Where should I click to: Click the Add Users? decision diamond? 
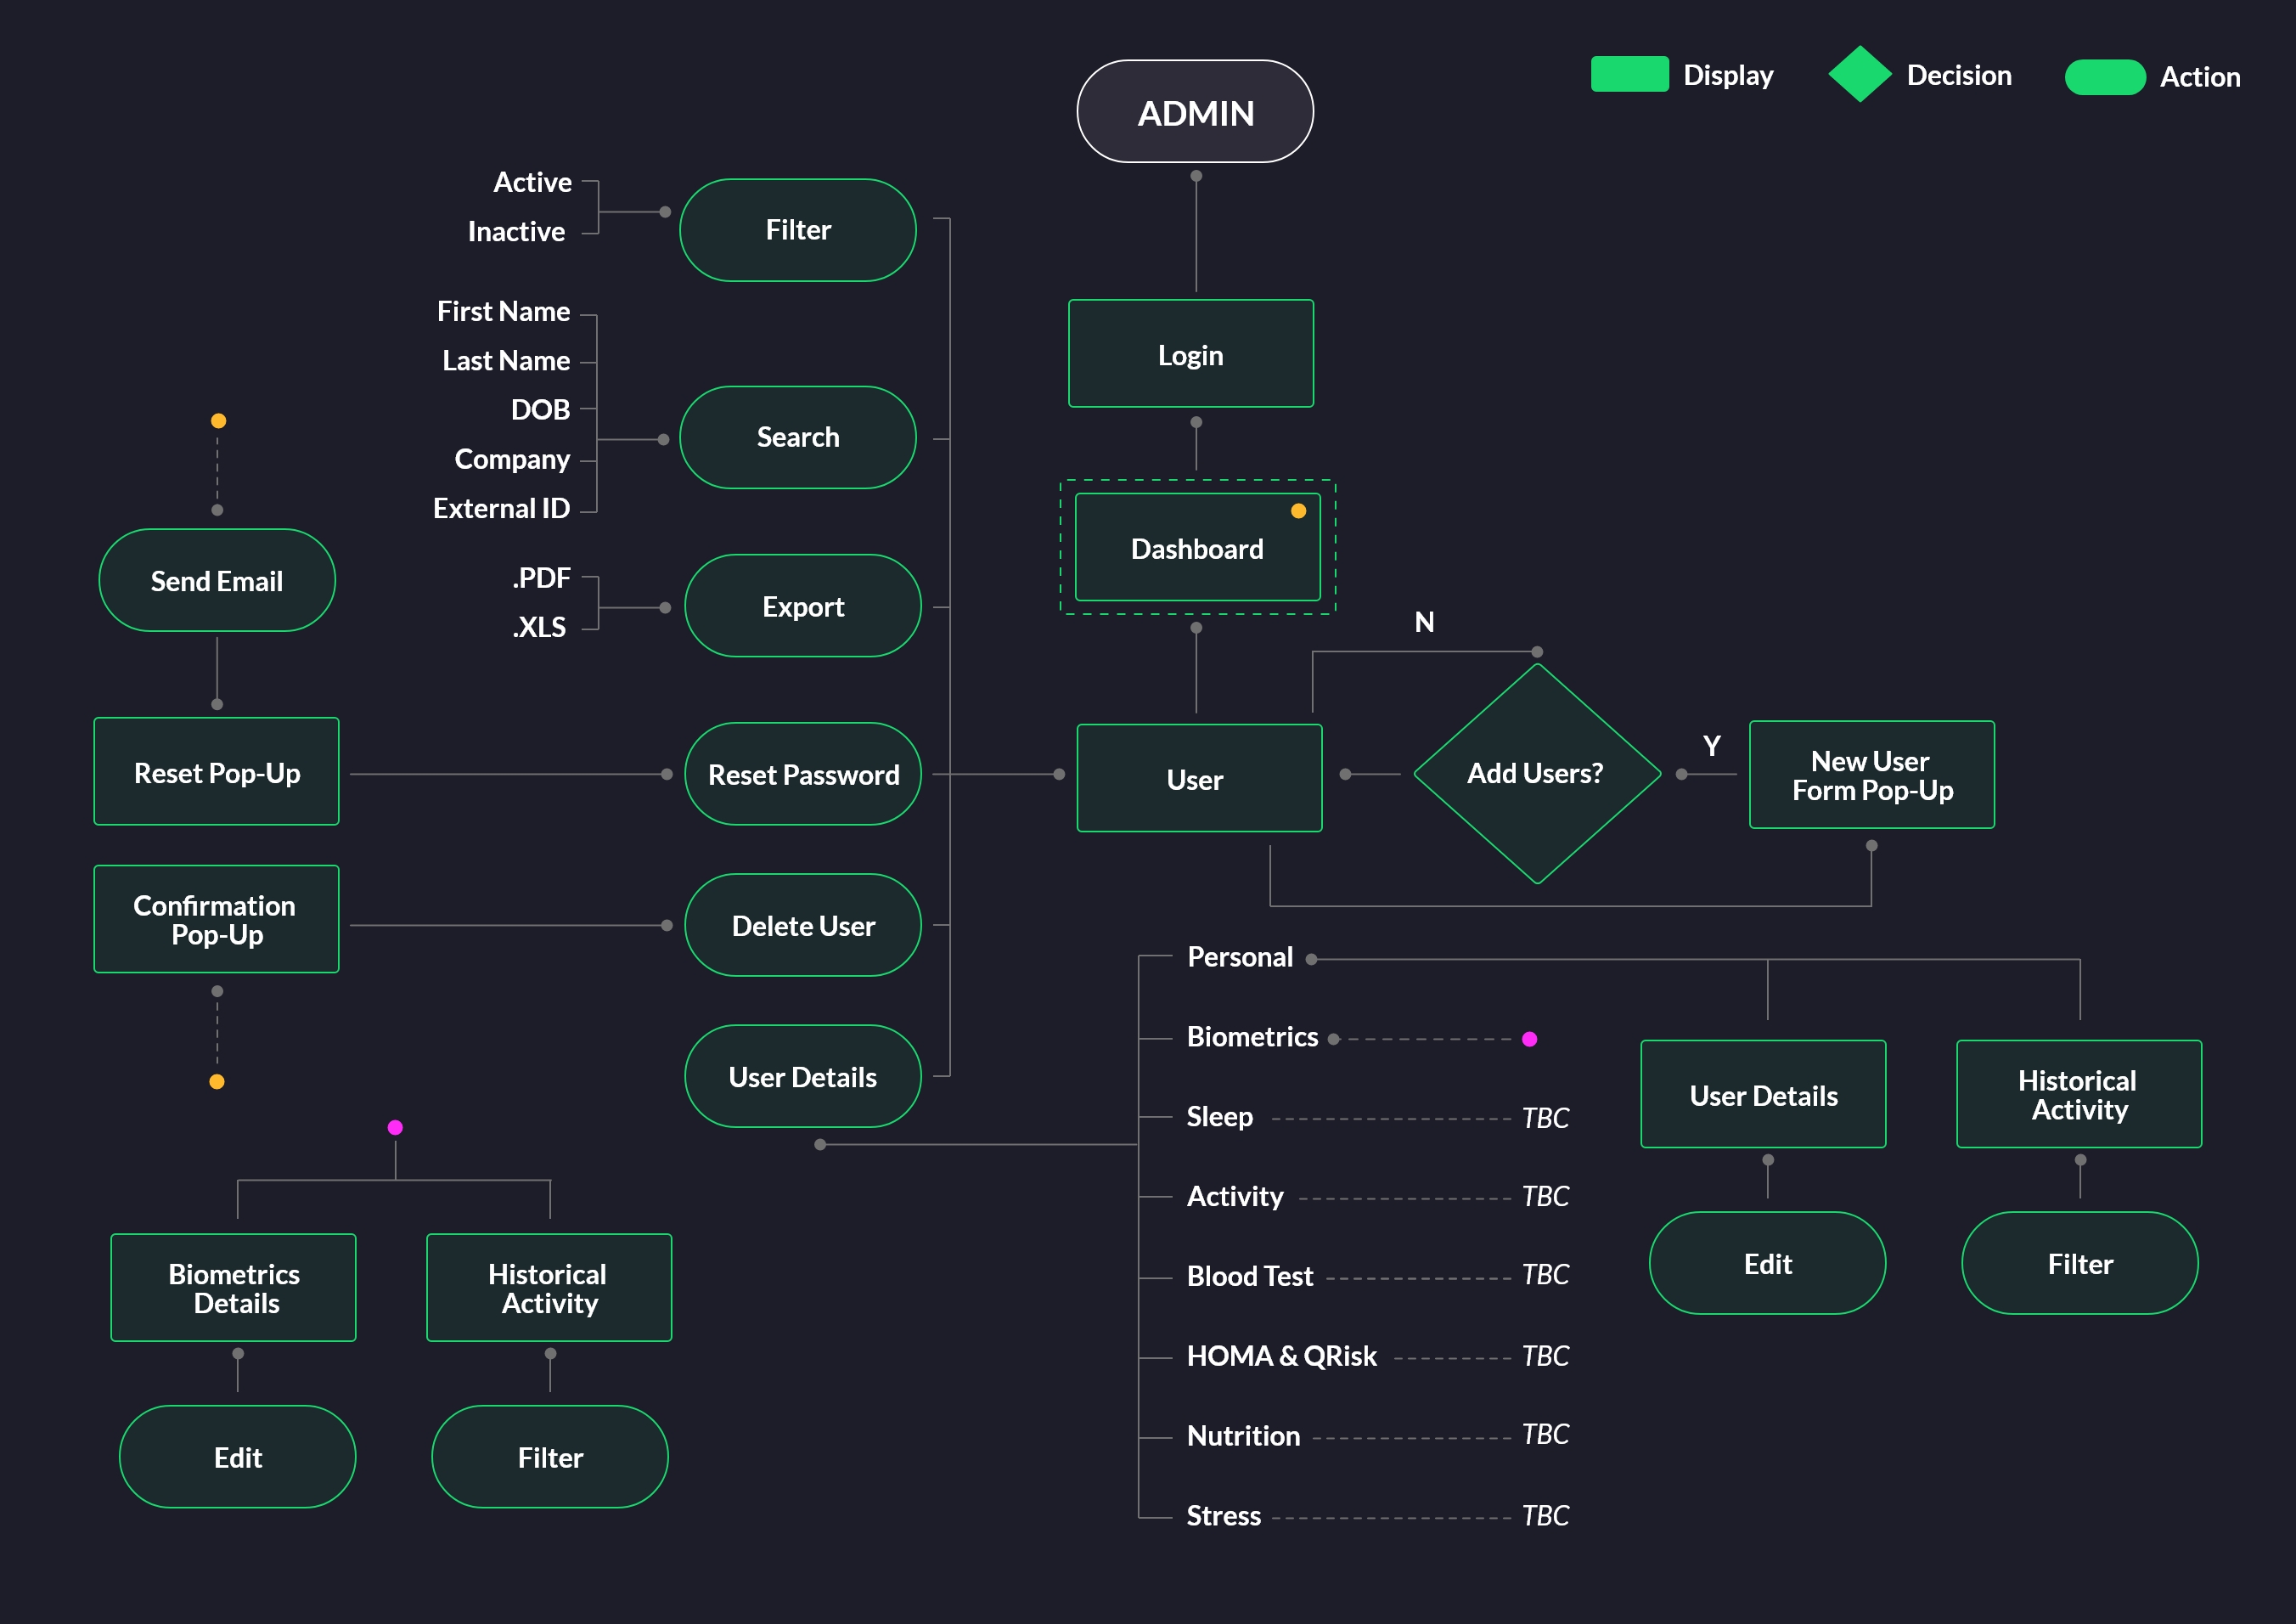tap(1536, 773)
